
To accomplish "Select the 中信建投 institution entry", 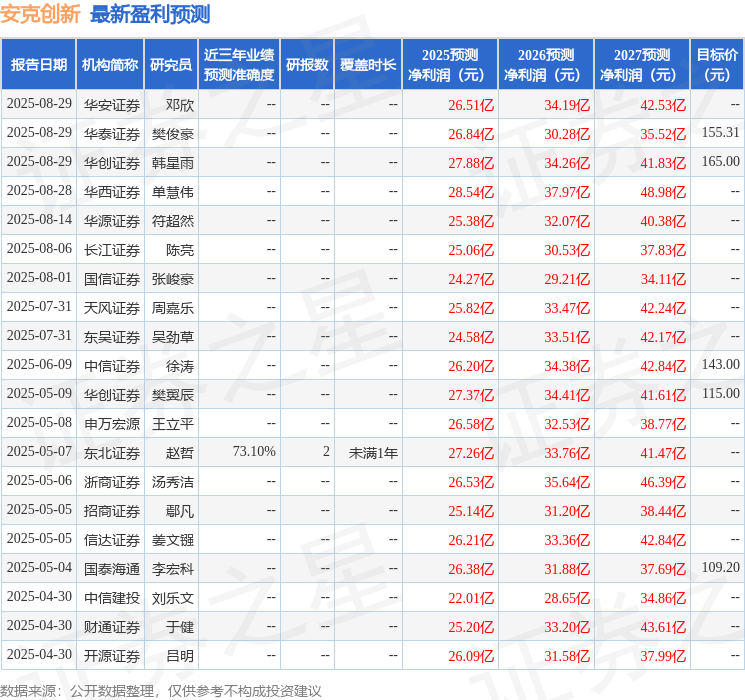I will [112, 598].
